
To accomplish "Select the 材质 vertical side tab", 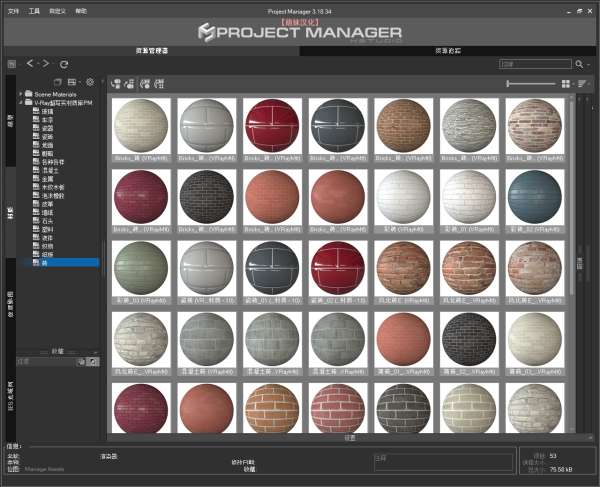I will [11, 213].
